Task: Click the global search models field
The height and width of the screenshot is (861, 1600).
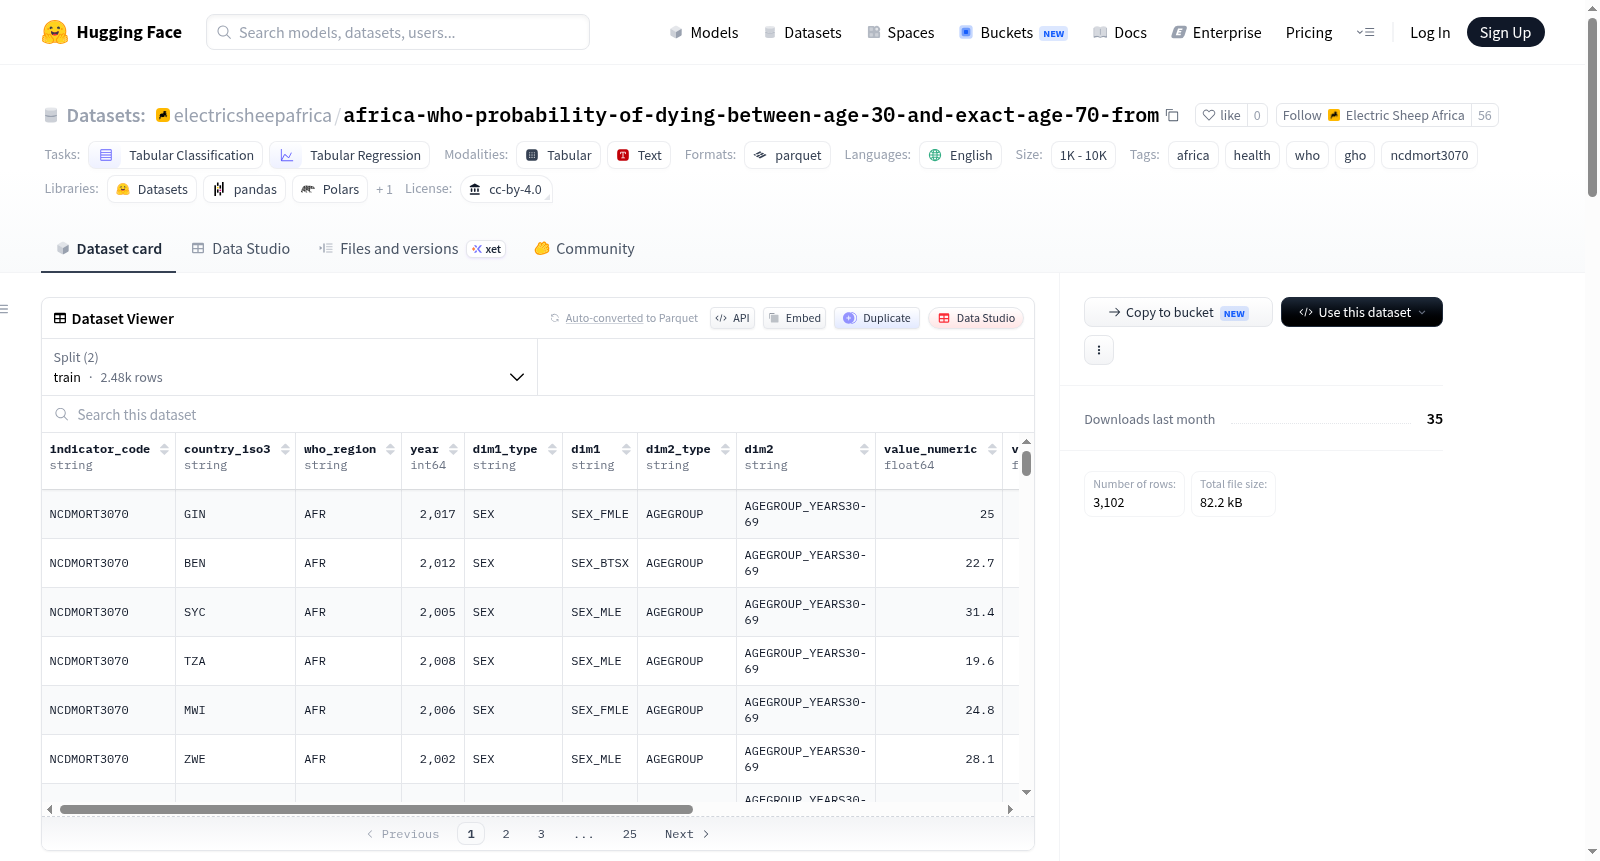Action: pos(398,32)
